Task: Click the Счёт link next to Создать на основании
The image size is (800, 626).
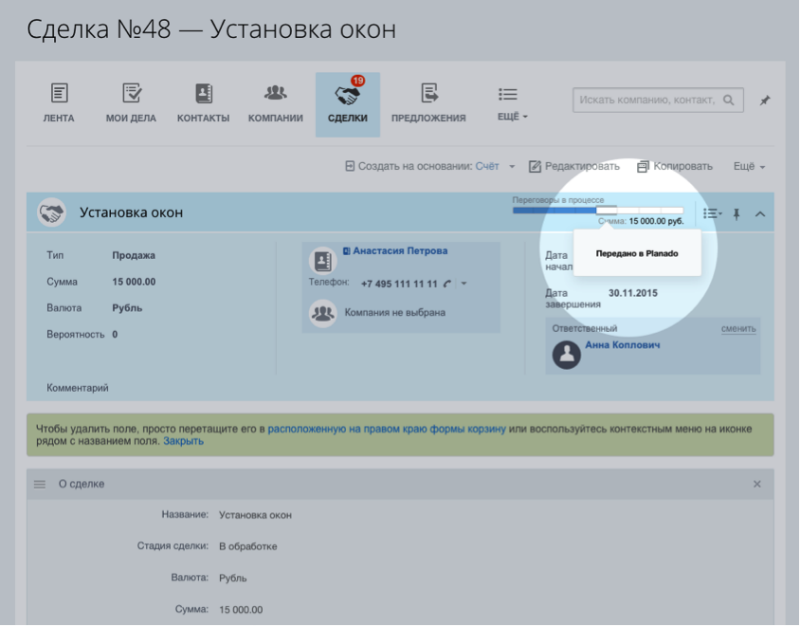Action: coord(487,166)
